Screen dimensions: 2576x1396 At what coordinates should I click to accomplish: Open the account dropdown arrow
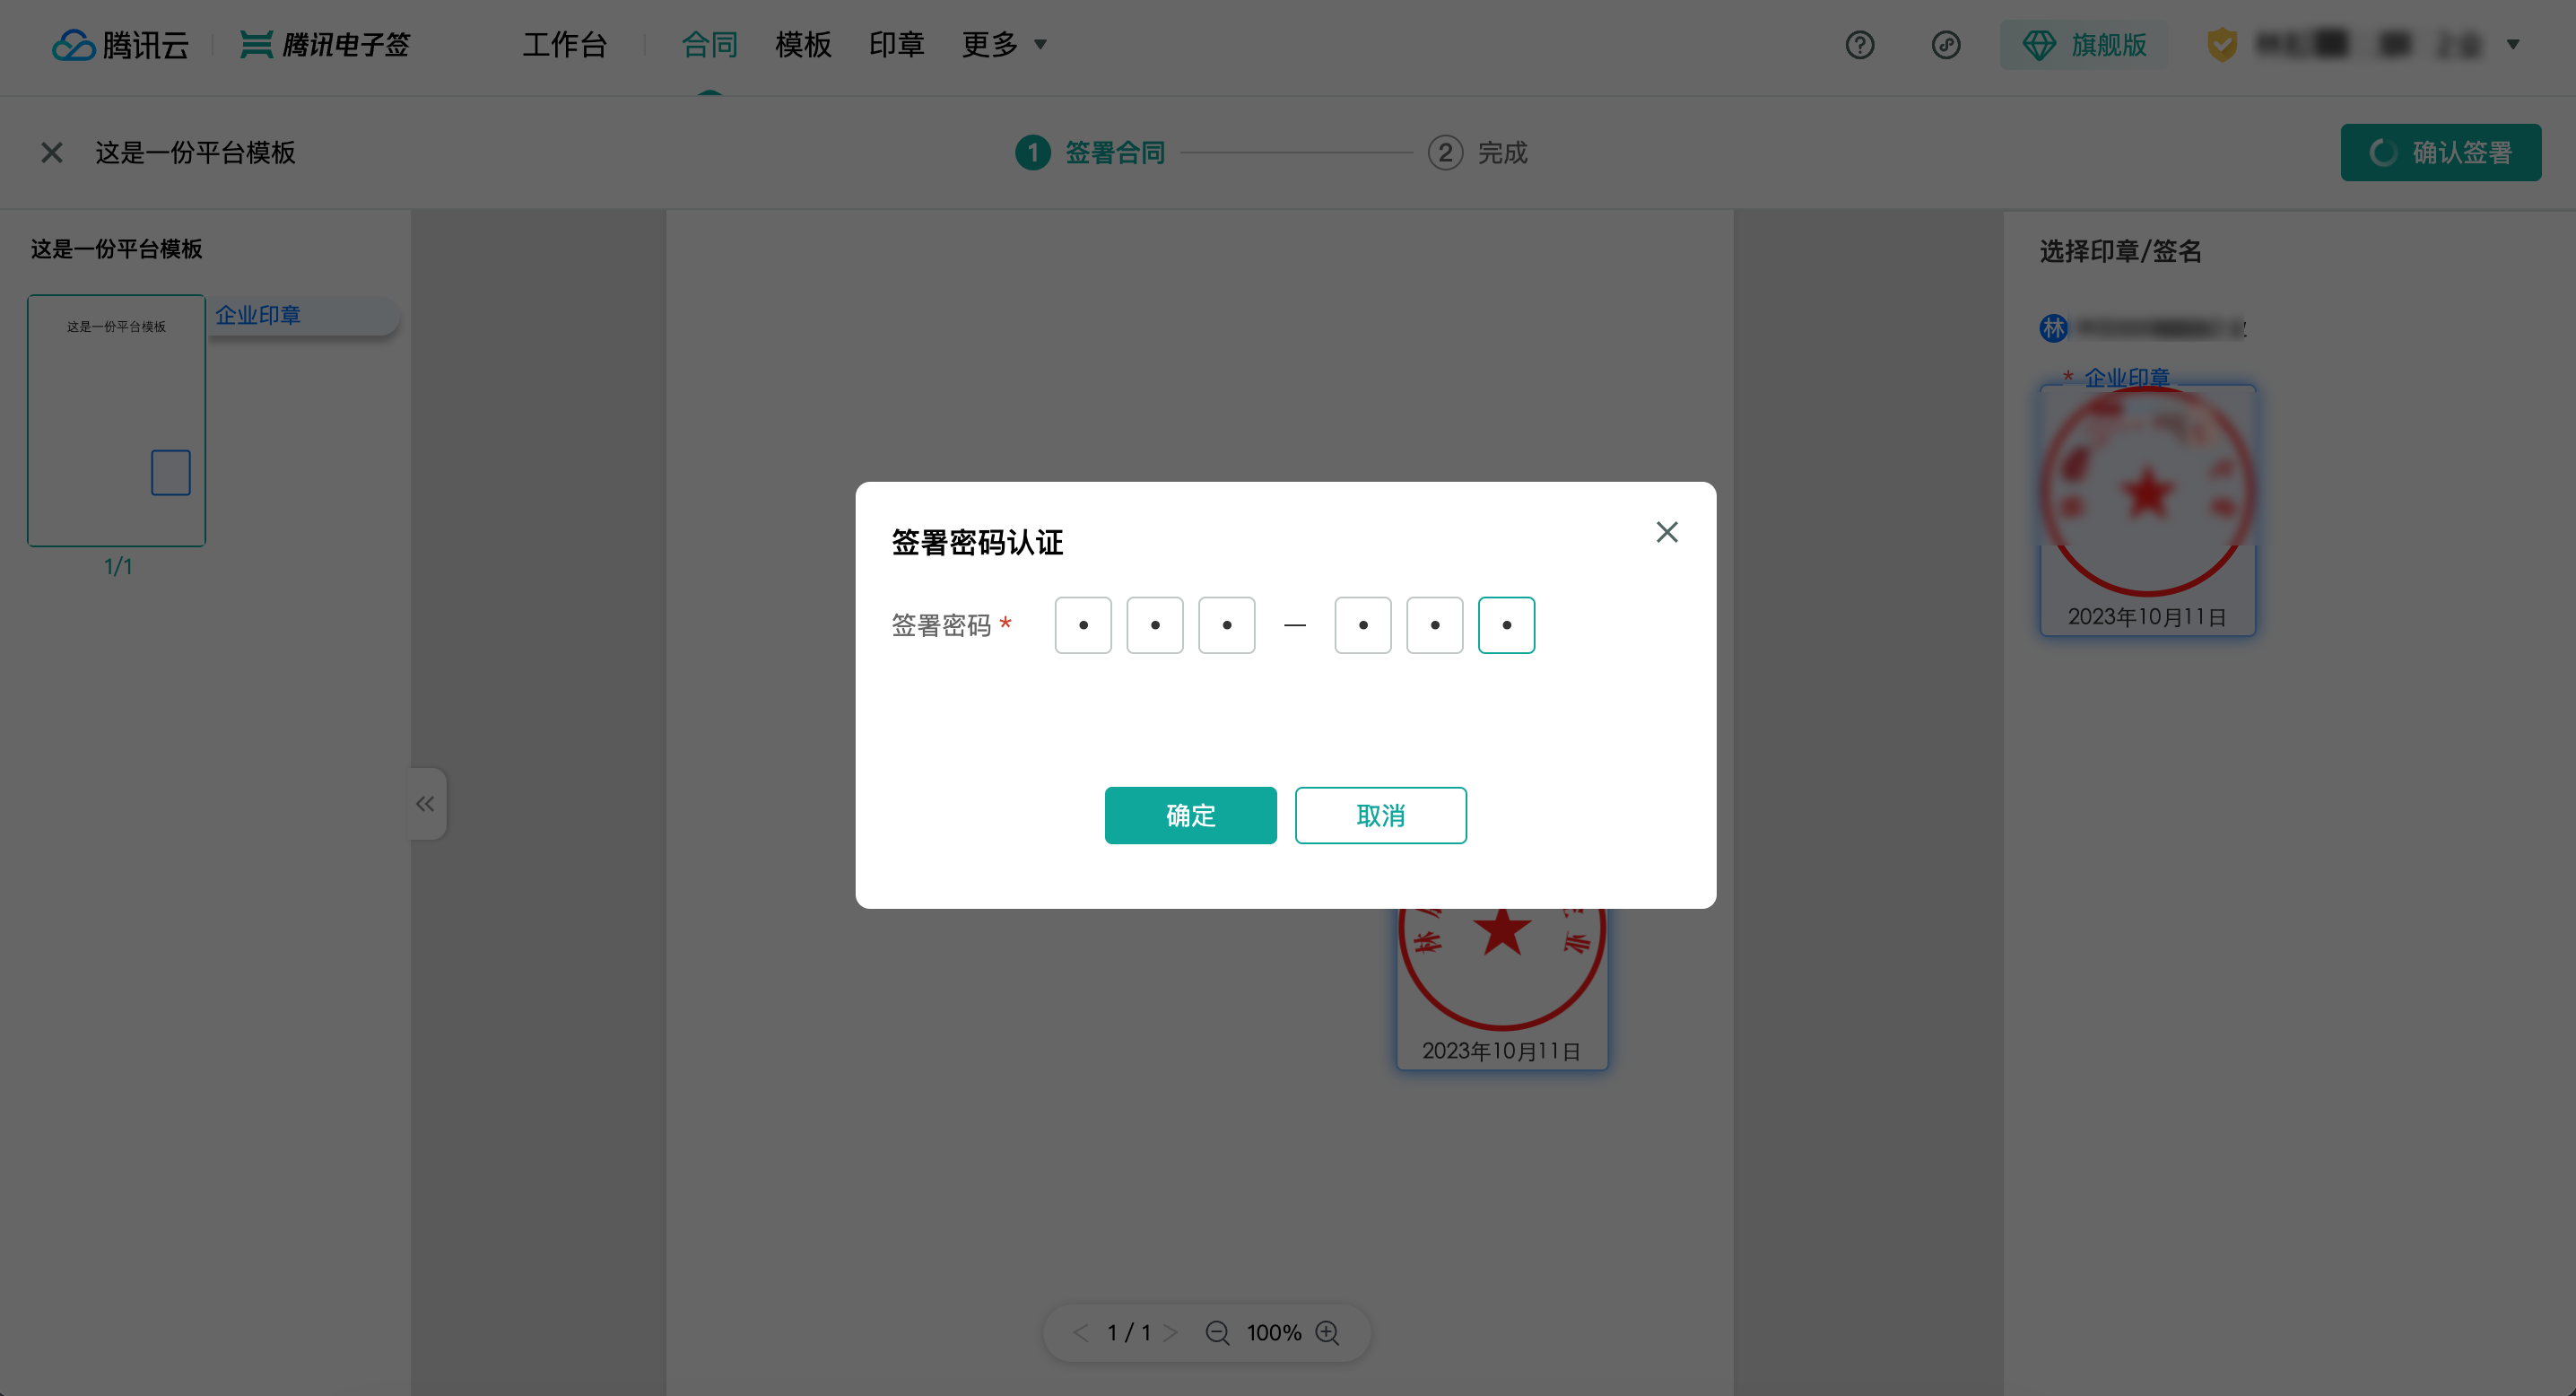coord(2512,45)
